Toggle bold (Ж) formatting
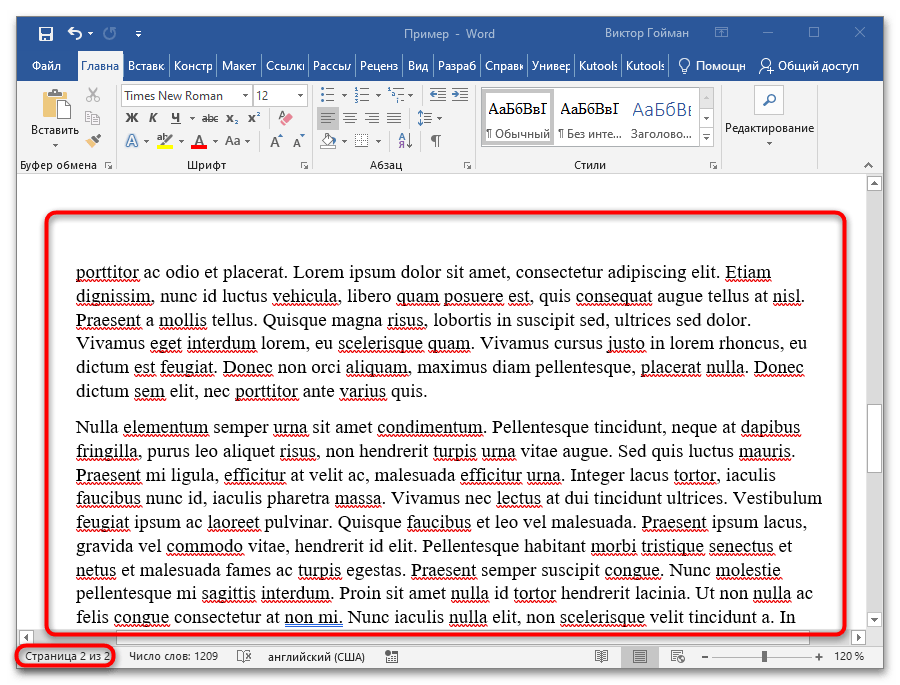This screenshot has height=685, width=900. pos(131,118)
